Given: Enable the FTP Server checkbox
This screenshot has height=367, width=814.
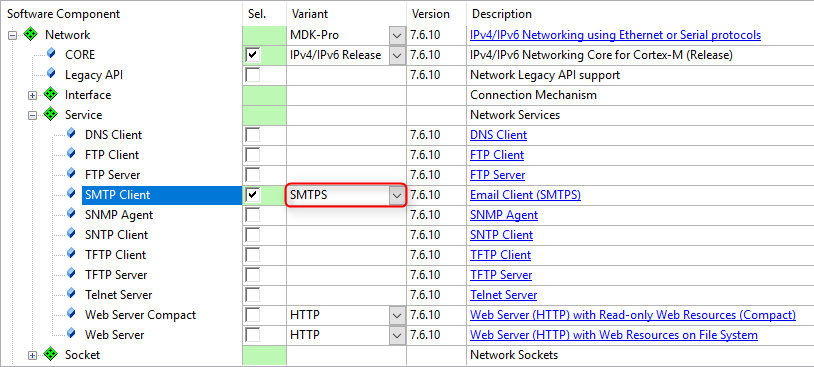Looking at the screenshot, I should coord(253,175).
